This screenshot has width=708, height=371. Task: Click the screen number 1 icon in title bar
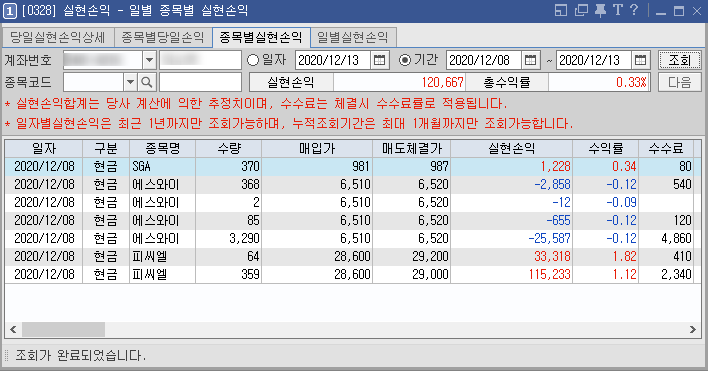pos(10,11)
